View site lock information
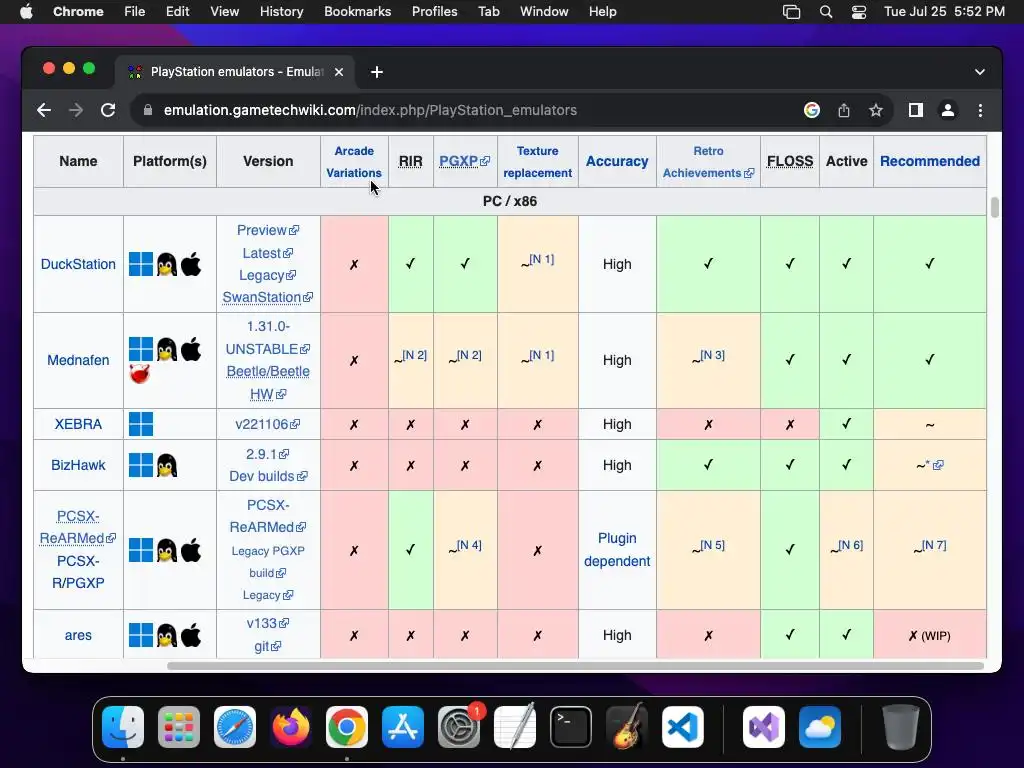The width and height of the screenshot is (1024, 768). point(148,110)
